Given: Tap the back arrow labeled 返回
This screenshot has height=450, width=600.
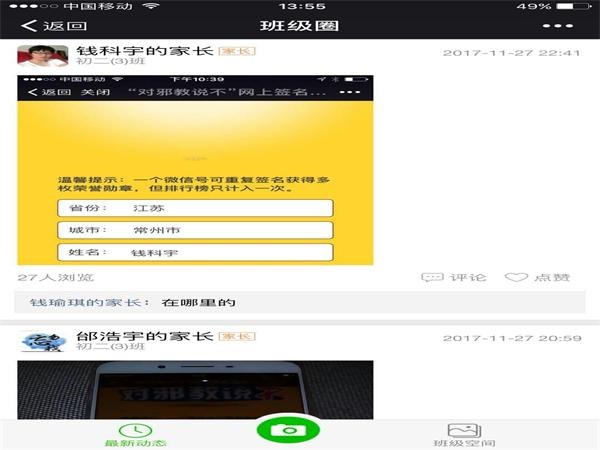Looking at the screenshot, I should click(54, 26).
